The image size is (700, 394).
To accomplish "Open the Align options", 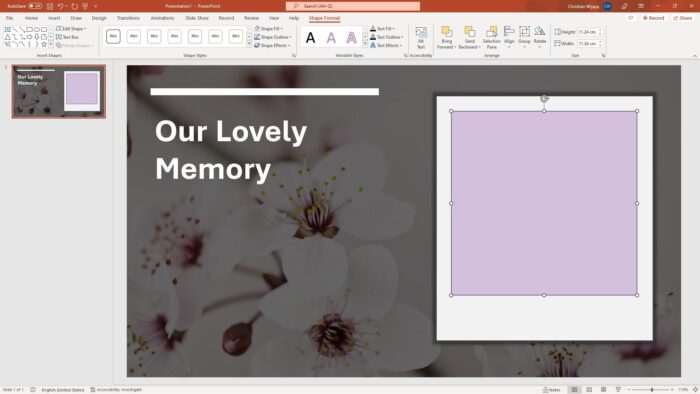I will [x=509, y=37].
